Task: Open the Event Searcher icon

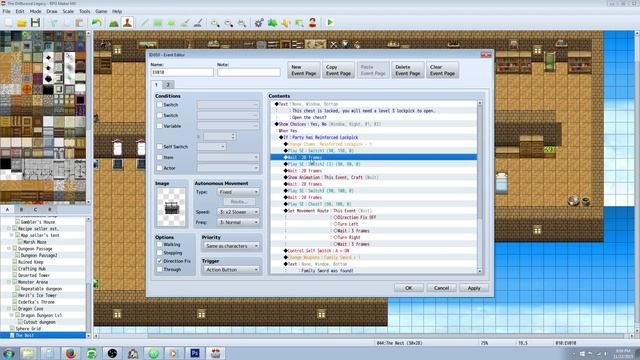Action: pos(299,23)
